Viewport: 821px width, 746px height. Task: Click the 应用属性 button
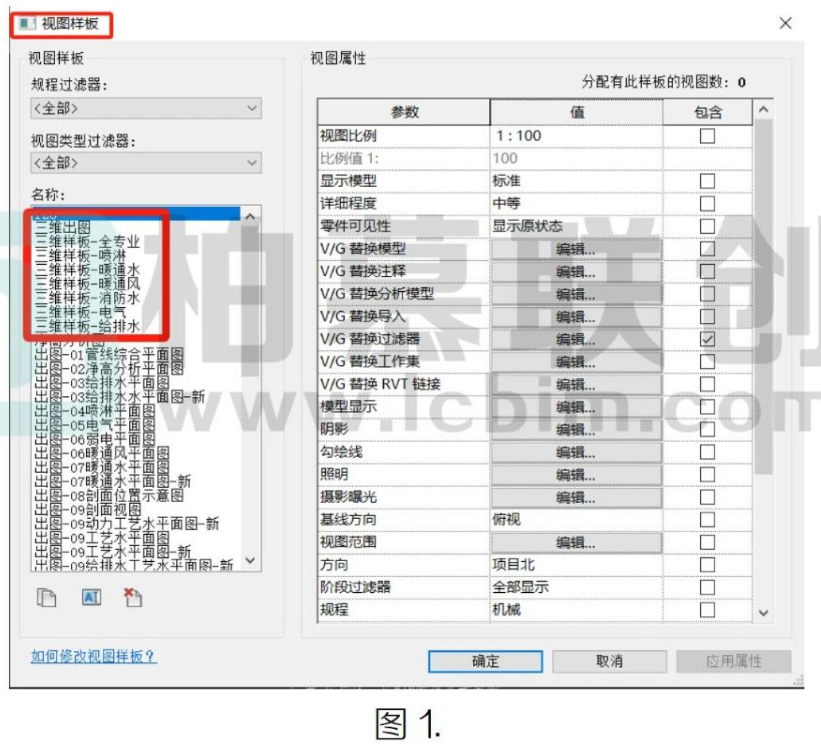point(734,661)
